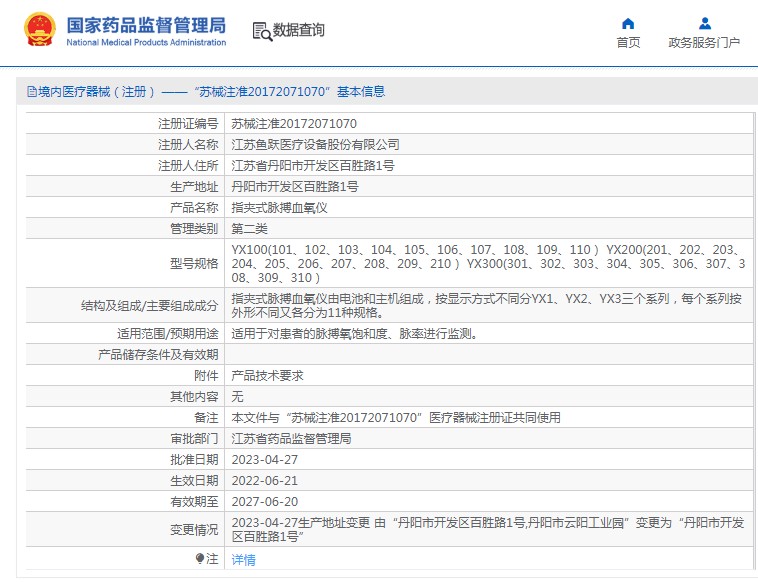Select approving department 江苏省药品监督管理局

(x=292, y=438)
